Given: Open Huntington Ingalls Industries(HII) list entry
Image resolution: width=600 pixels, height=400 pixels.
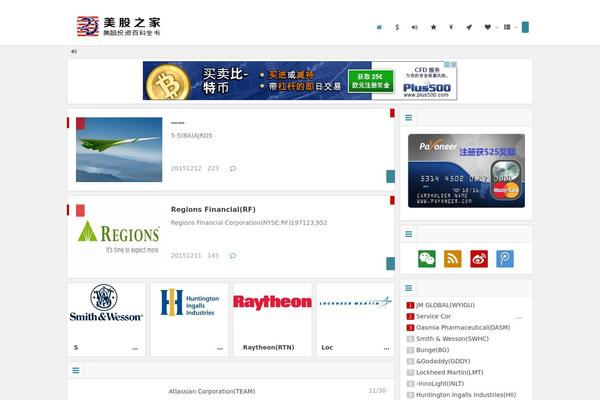Looking at the screenshot, I should pyautogui.click(x=466, y=394).
